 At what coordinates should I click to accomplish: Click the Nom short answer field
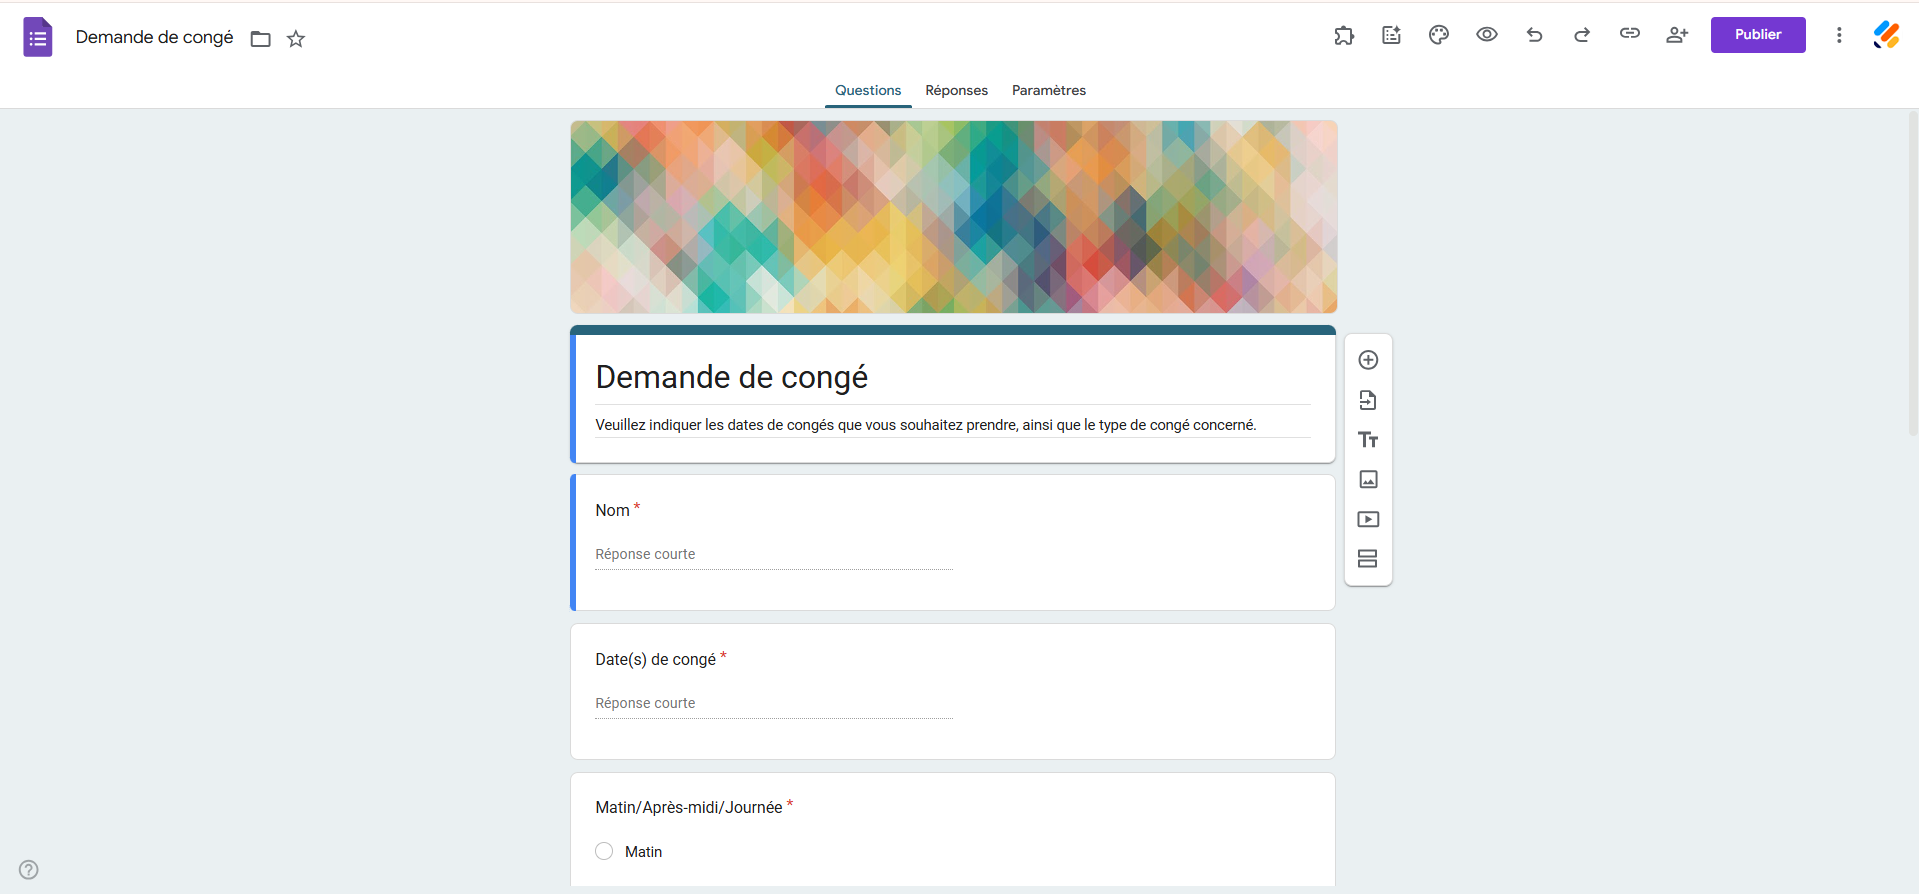(x=774, y=555)
